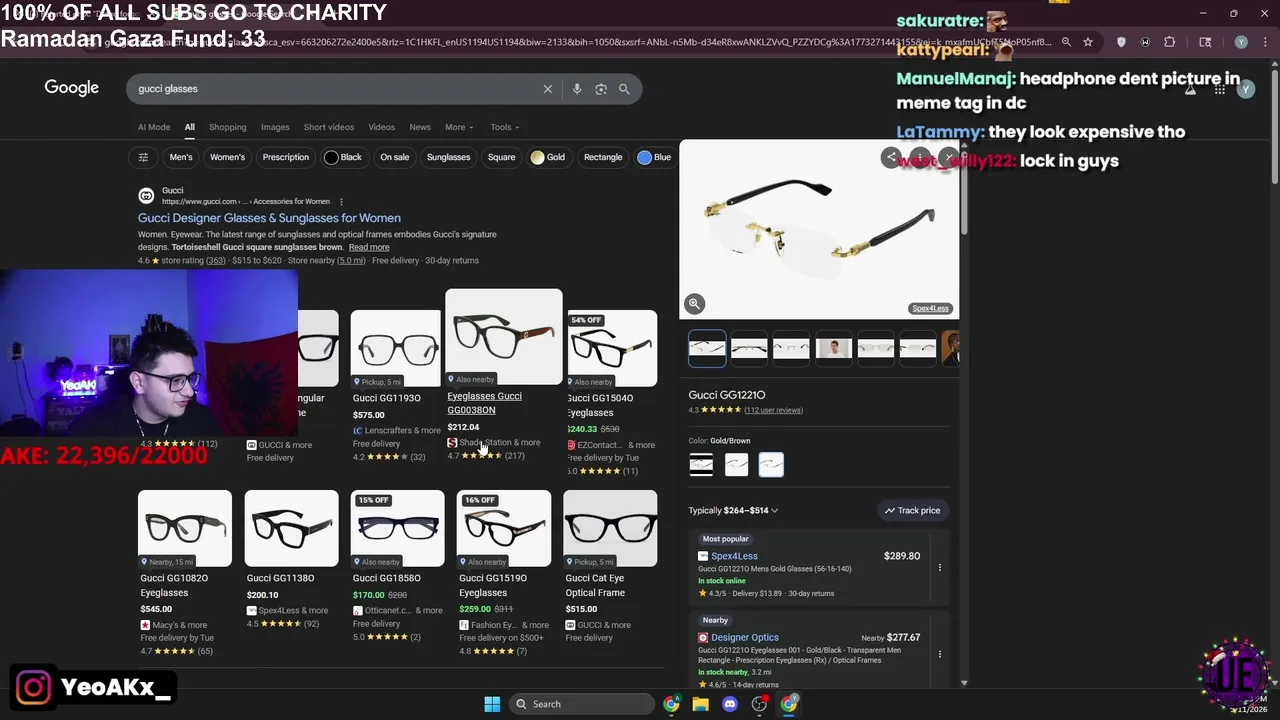Image resolution: width=1280 pixels, height=720 pixels.
Task: Open the Gucci GG1138O product card
Action: click(x=291, y=560)
